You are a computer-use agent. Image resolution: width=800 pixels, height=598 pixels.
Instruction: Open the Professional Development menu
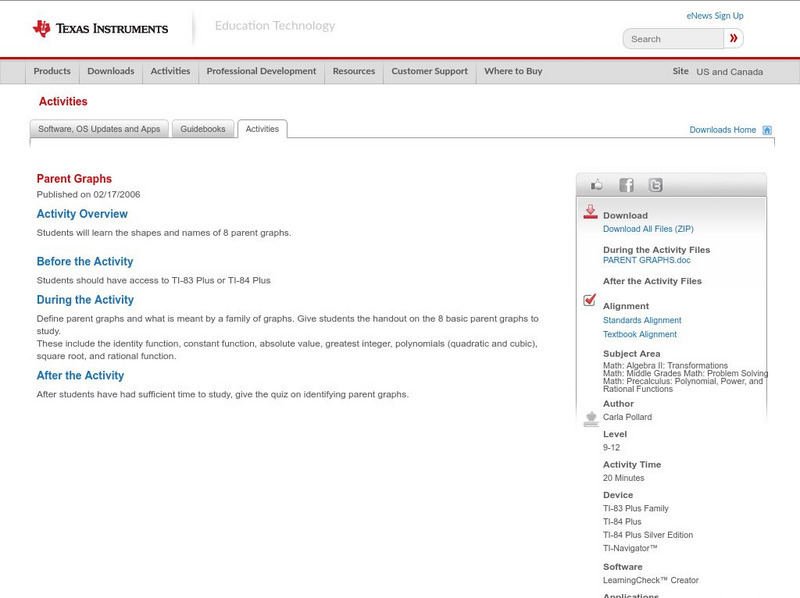click(260, 71)
